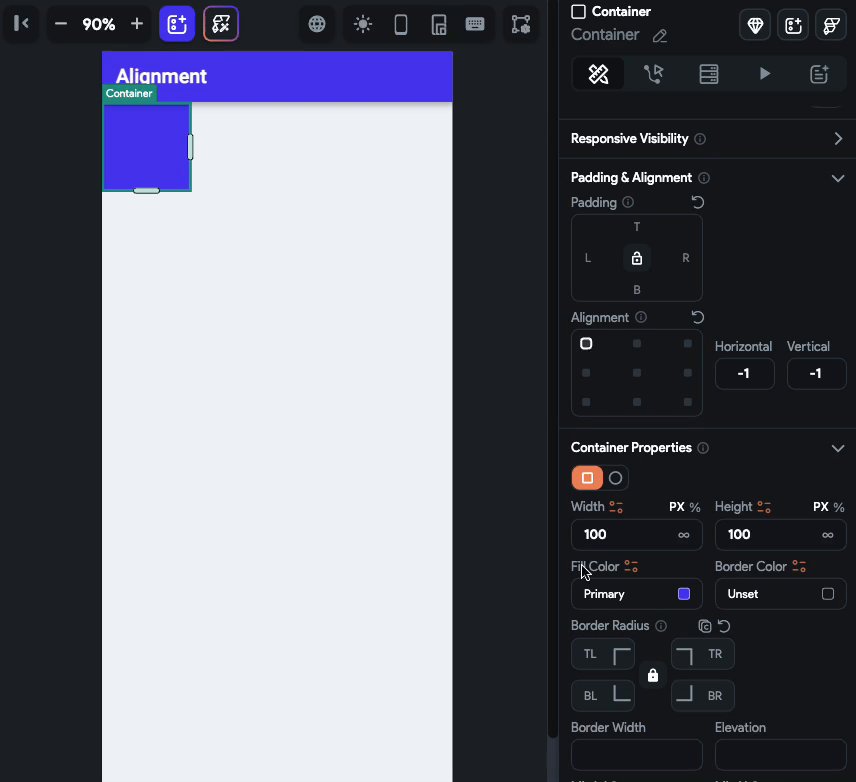Image resolution: width=856 pixels, height=782 pixels.
Task: Switch to the Properties design tab
Action: [598, 74]
